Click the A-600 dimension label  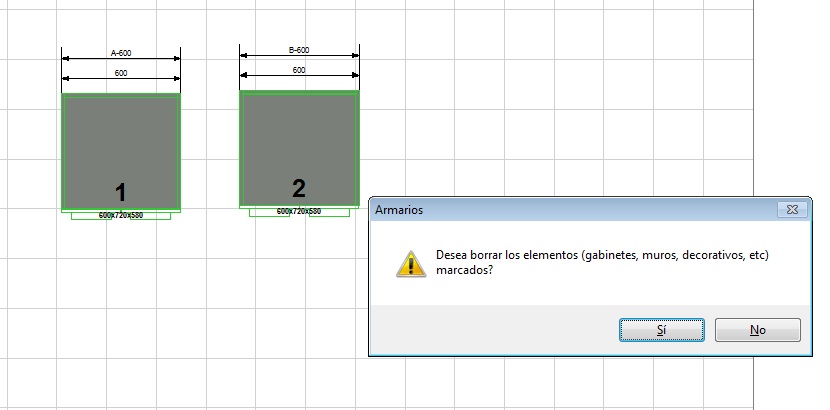click(121, 53)
